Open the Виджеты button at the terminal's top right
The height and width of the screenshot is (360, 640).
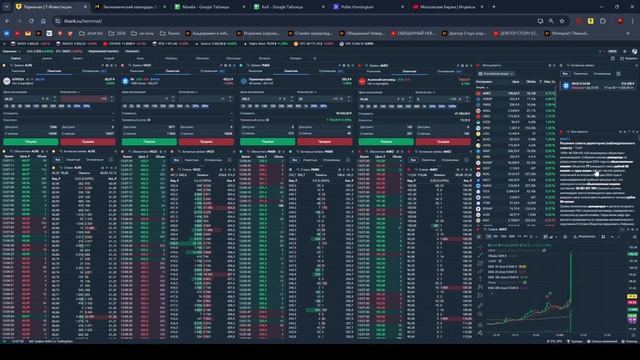point(629,58)
